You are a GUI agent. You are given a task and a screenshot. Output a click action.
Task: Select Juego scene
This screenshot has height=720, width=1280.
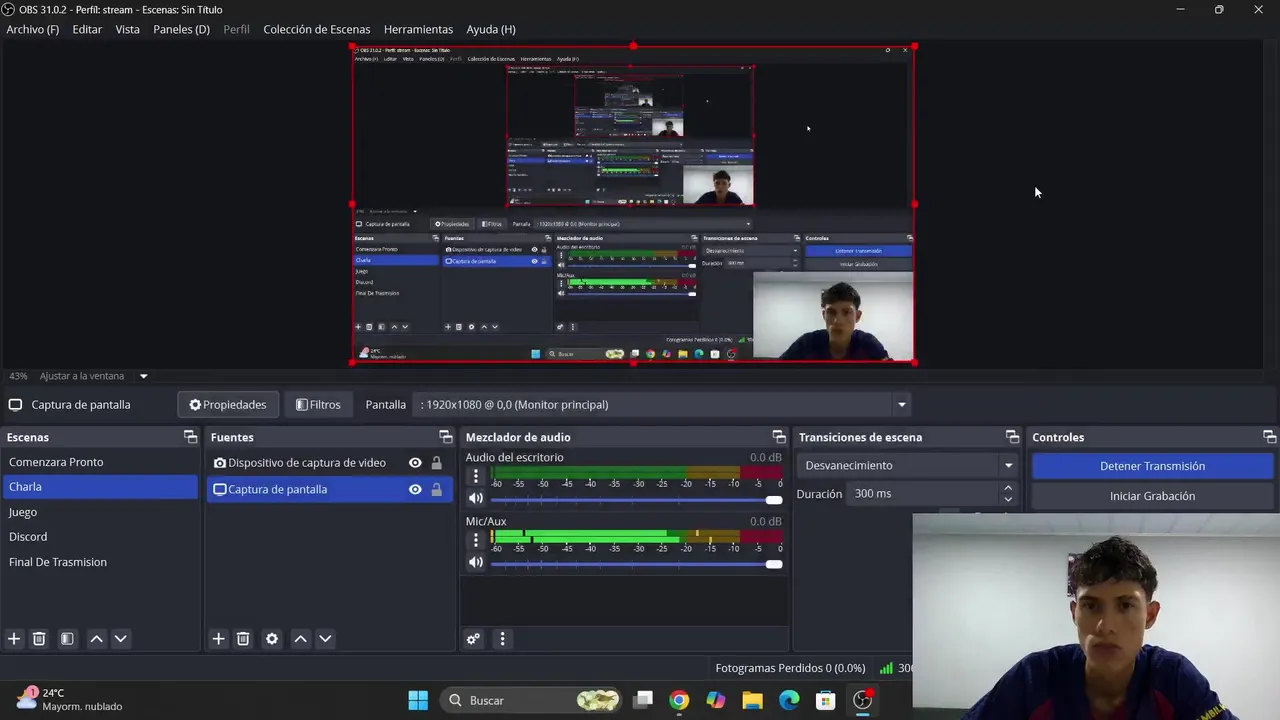coord(100,512)
